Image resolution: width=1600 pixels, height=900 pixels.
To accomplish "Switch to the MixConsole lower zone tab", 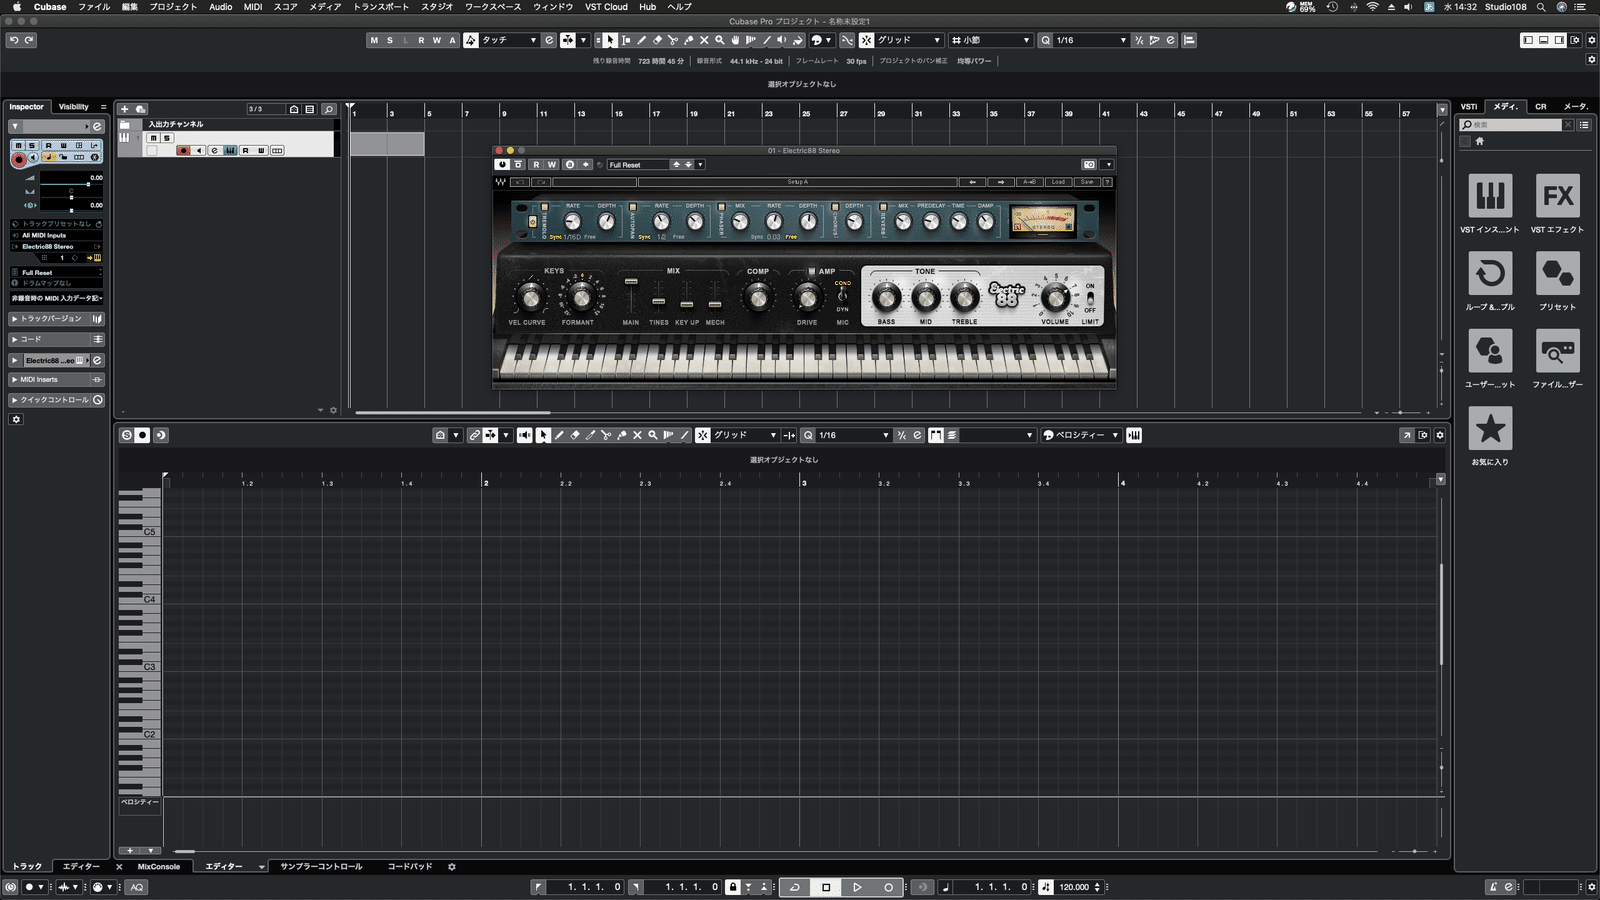I will tap(158, 867).
